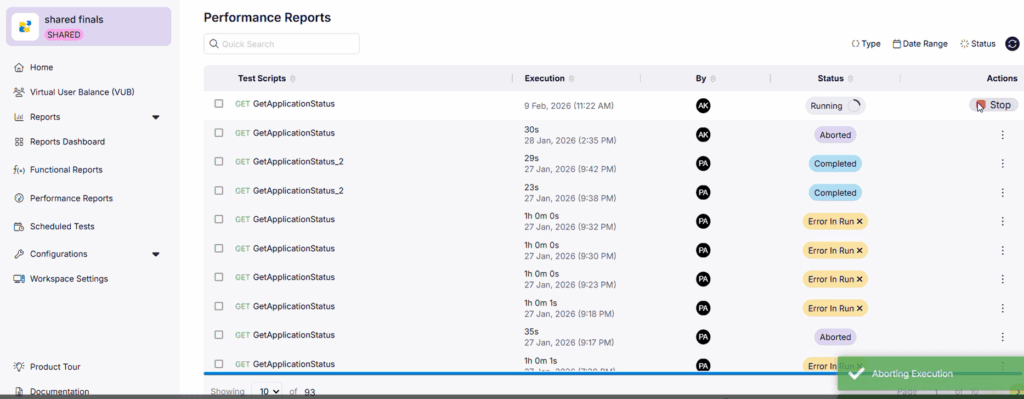Click the Completed status for 9:42 PM run
The height and width of the screenshot is (399, 1024).
pyautogui.click(x=835, y=164)
